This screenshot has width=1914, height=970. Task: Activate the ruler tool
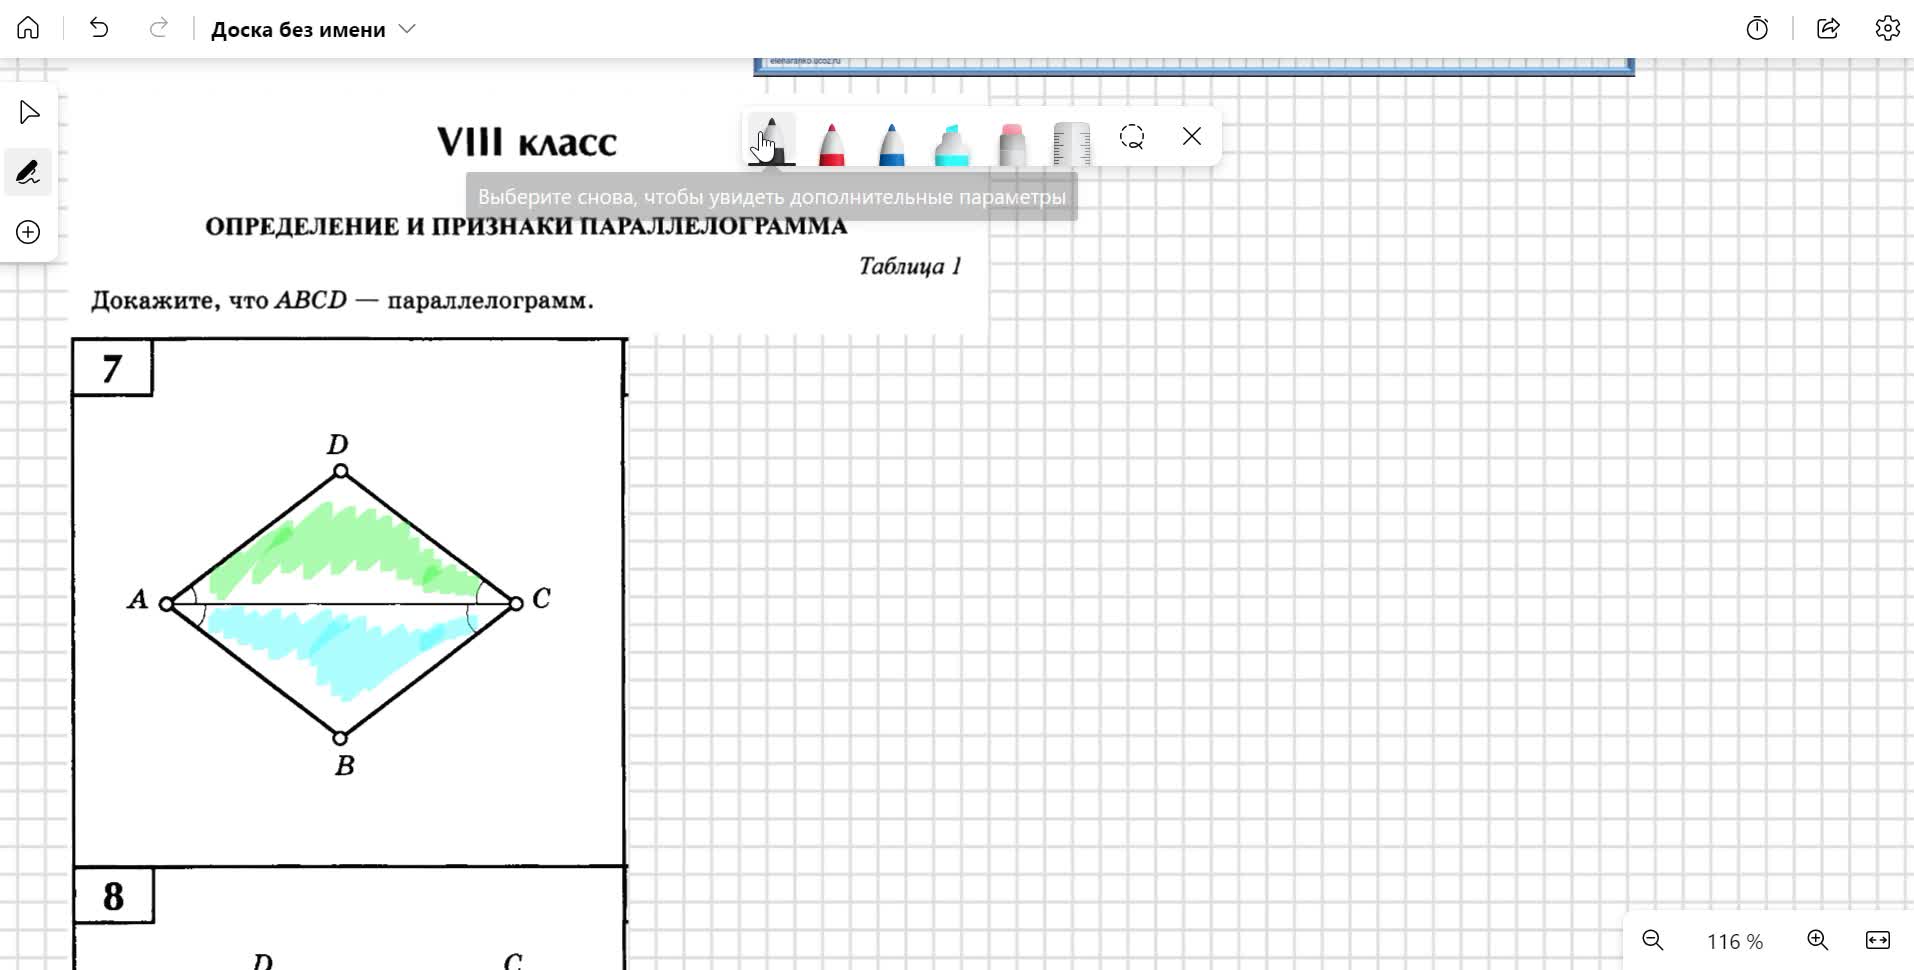click(1072, 143)
